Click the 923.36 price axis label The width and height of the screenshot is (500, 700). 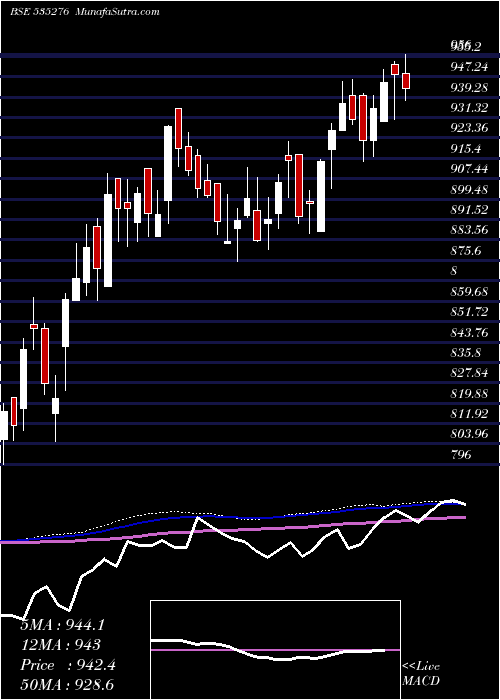[469, 129]
